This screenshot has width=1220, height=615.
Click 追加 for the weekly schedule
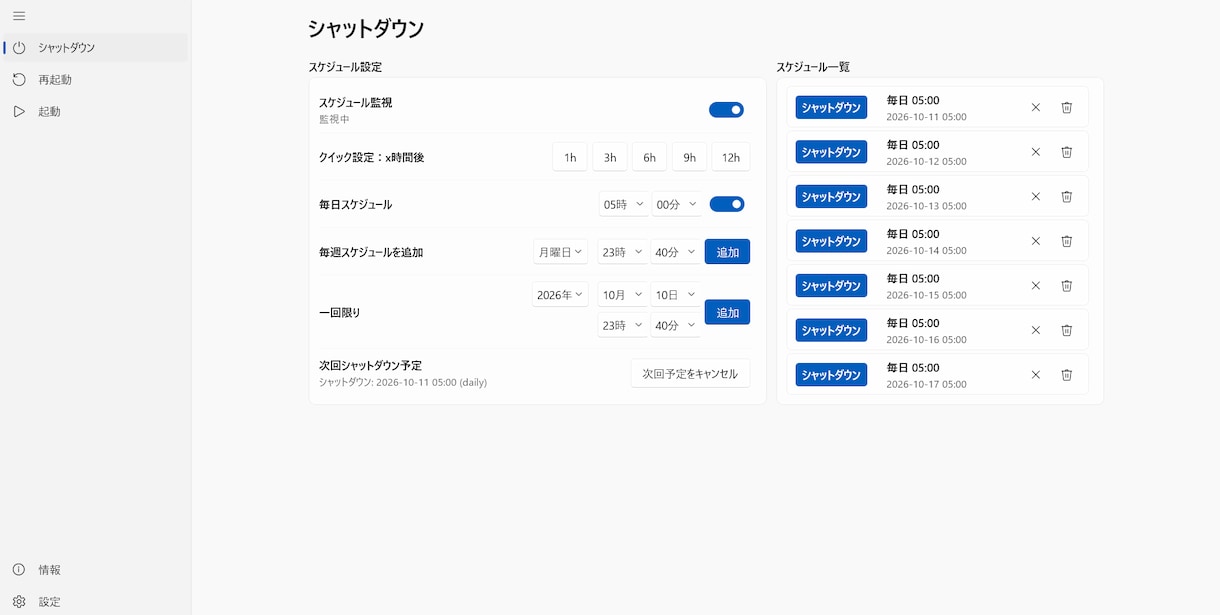pos(727,252)
